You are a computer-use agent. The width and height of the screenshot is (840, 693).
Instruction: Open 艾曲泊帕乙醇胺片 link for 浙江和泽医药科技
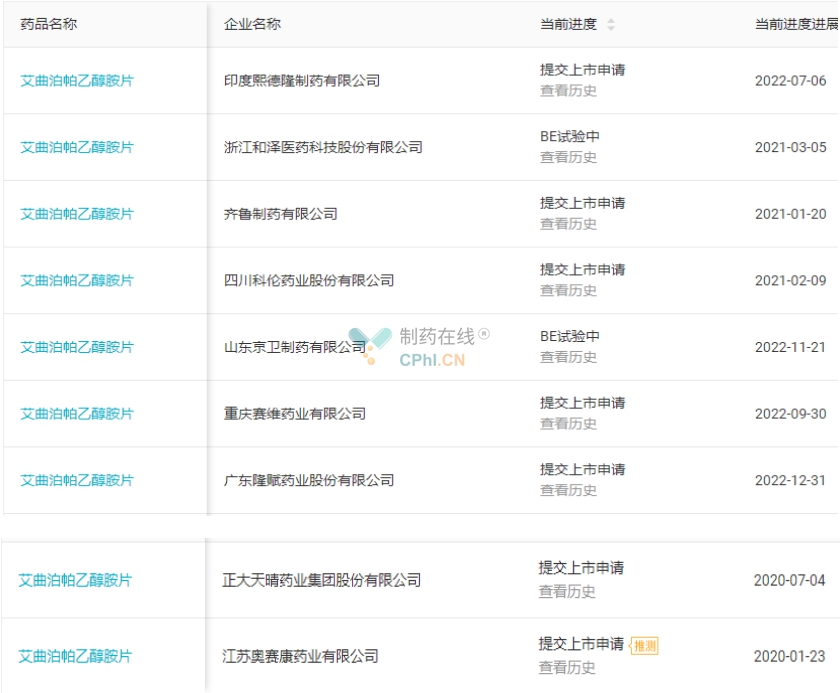pos(77,147)
